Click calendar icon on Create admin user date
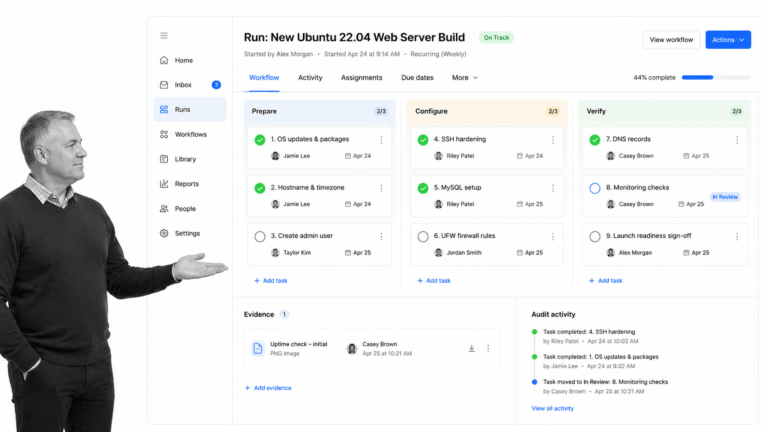This screenshot has width=768, height=432. (348, 253)
